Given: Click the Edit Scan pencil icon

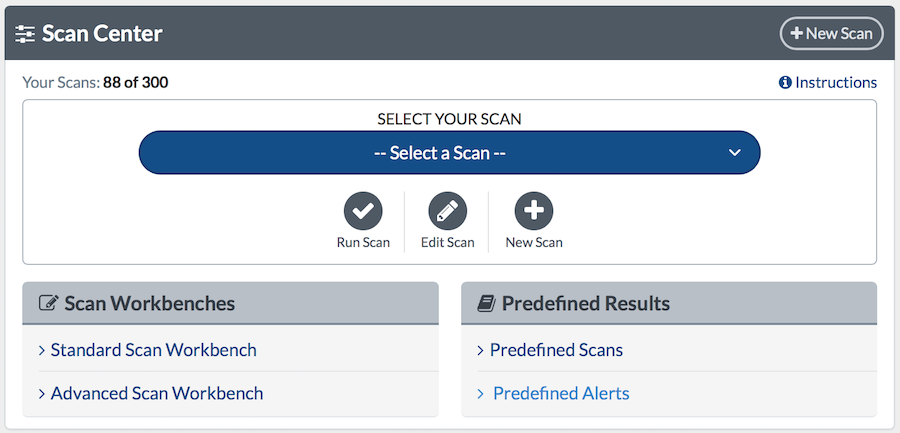Looking at the screenshot, I should coord(447,211).
